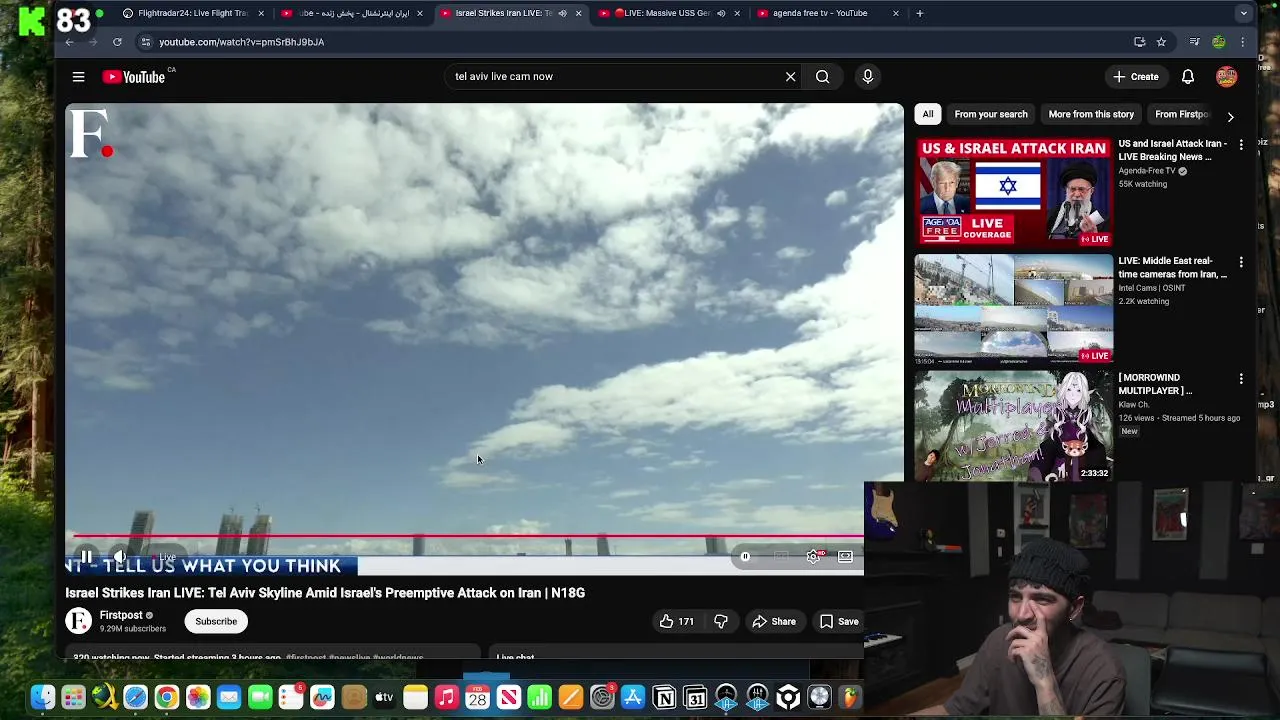The height and width of the screenshot is (720, 1280).
Task: Reload the YouTube page
Action: click(117, 42)
